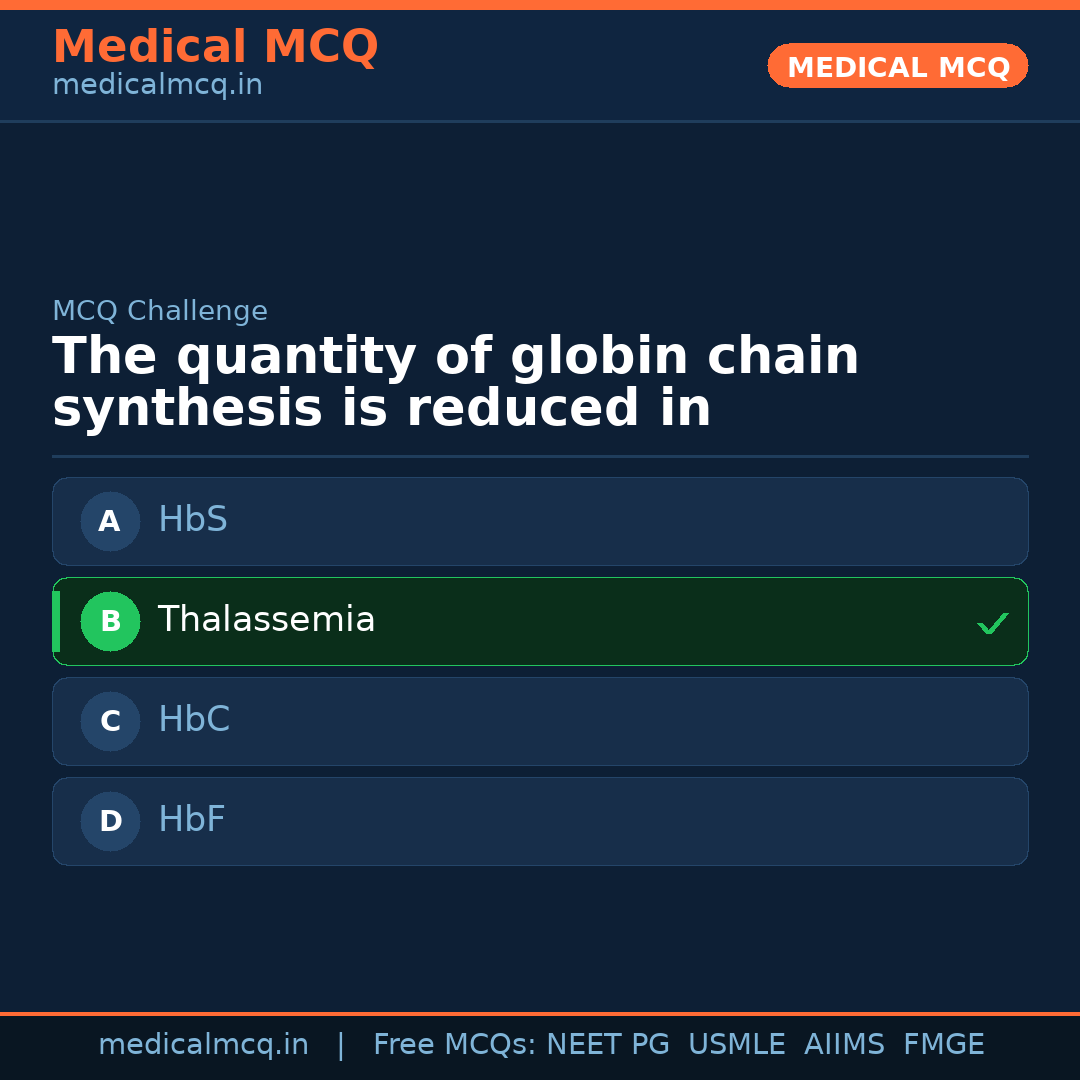The image size is (1080, 1080).
Task: Select "FMGE" in the footer
Action: pyautogui.click(x=944, y=1045)
